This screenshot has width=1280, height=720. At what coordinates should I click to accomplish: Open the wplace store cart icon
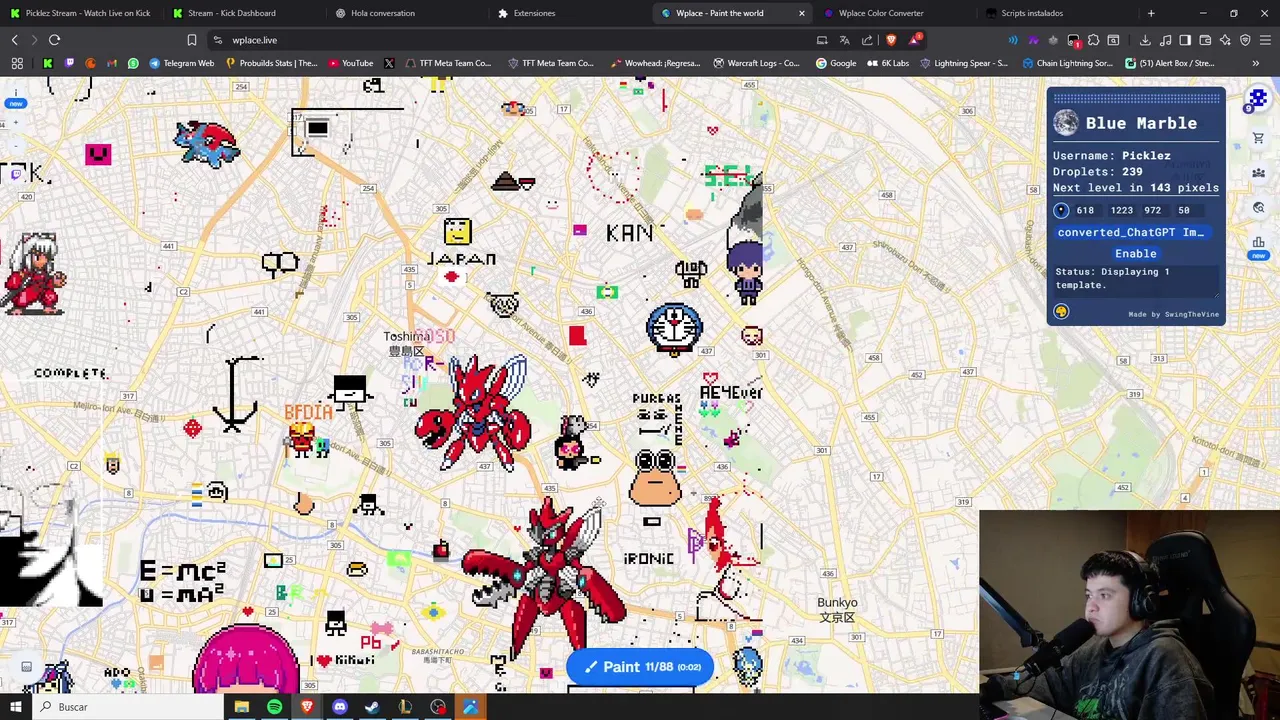coord(1258,139)
